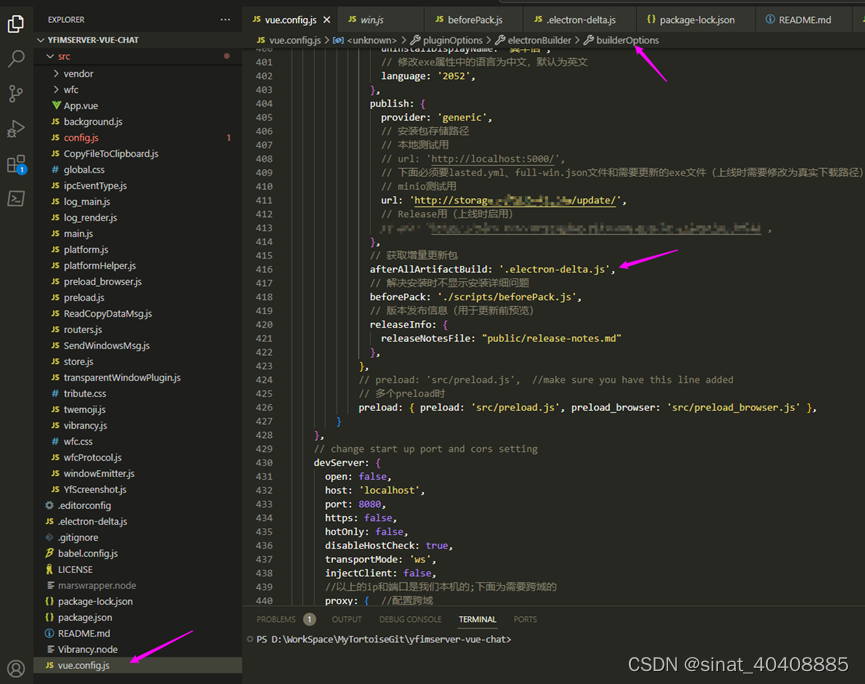Open Explorer More Actions ellipsis menu
This screenshot has height=684, width=865.
coord(225,19)
